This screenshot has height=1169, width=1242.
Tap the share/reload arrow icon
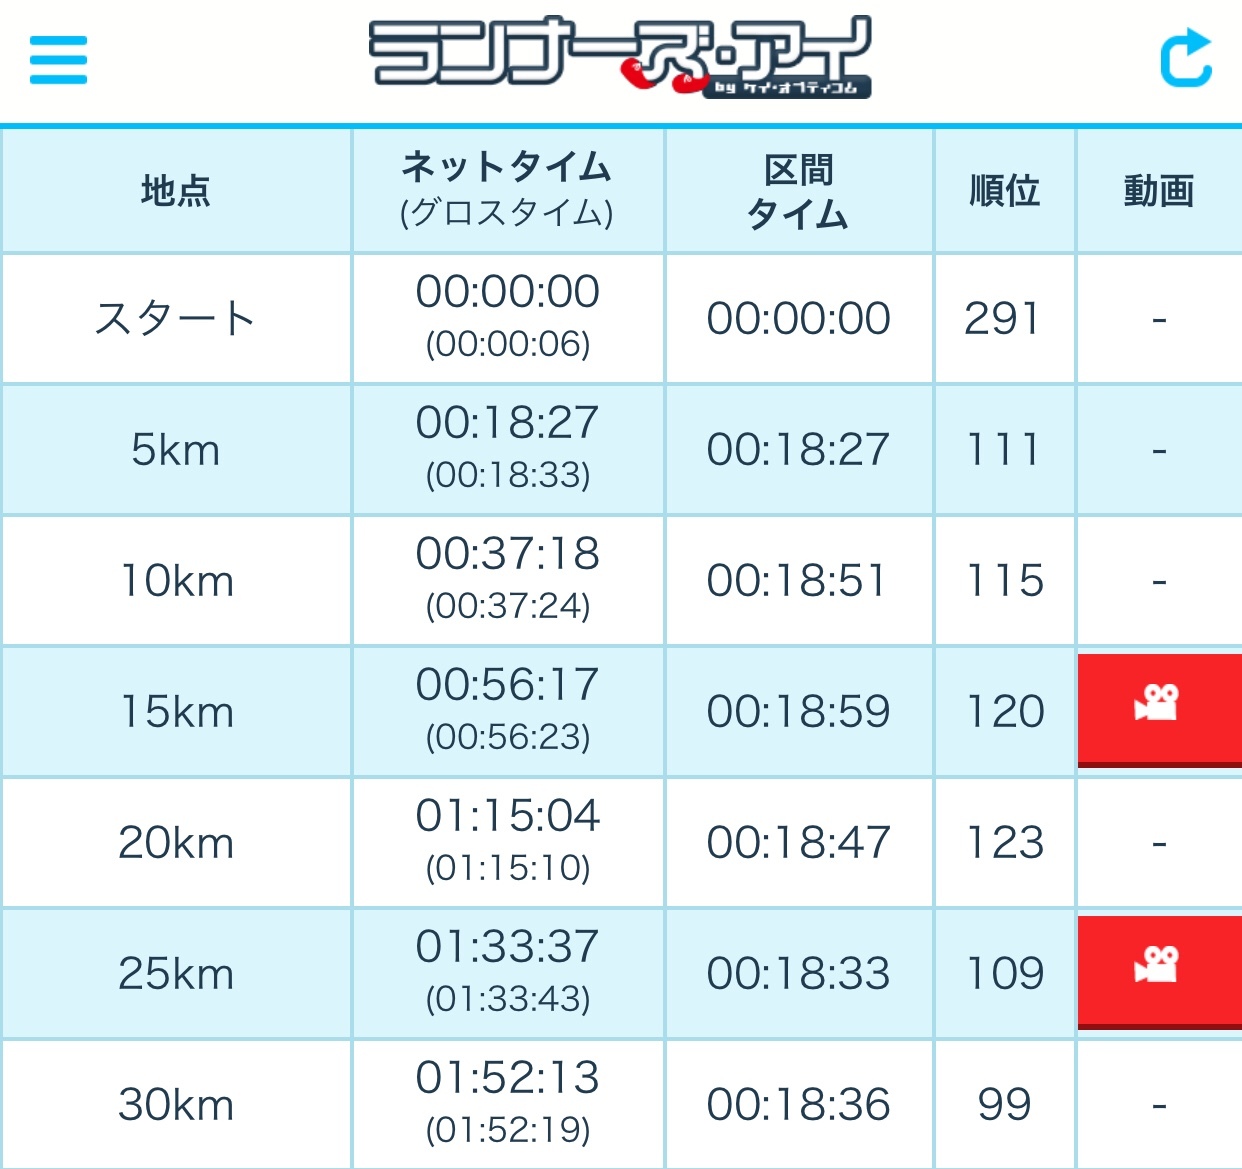pos(1186,58)
